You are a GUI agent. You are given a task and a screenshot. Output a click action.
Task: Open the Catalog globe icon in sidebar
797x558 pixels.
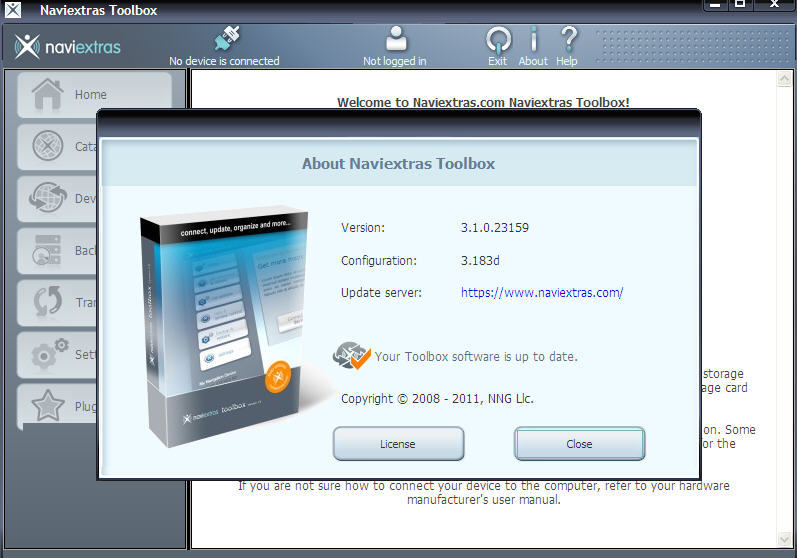pos(48,146)
